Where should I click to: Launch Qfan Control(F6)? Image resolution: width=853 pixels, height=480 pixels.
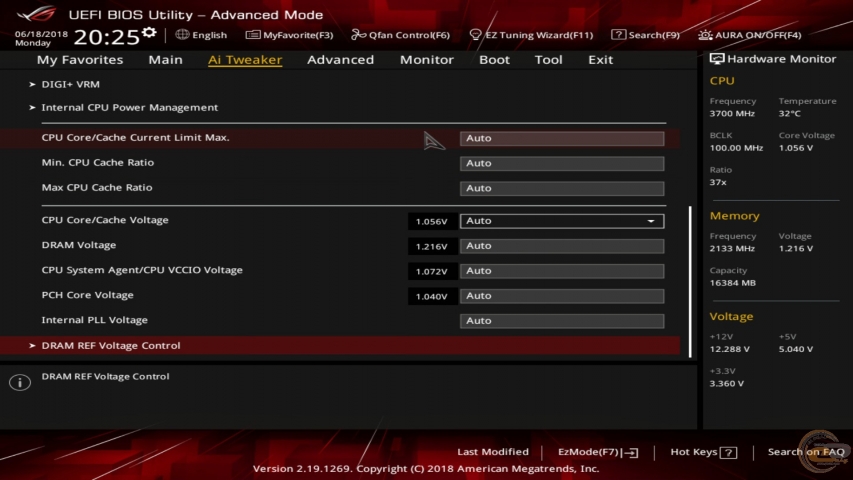(x=400, y=35)
